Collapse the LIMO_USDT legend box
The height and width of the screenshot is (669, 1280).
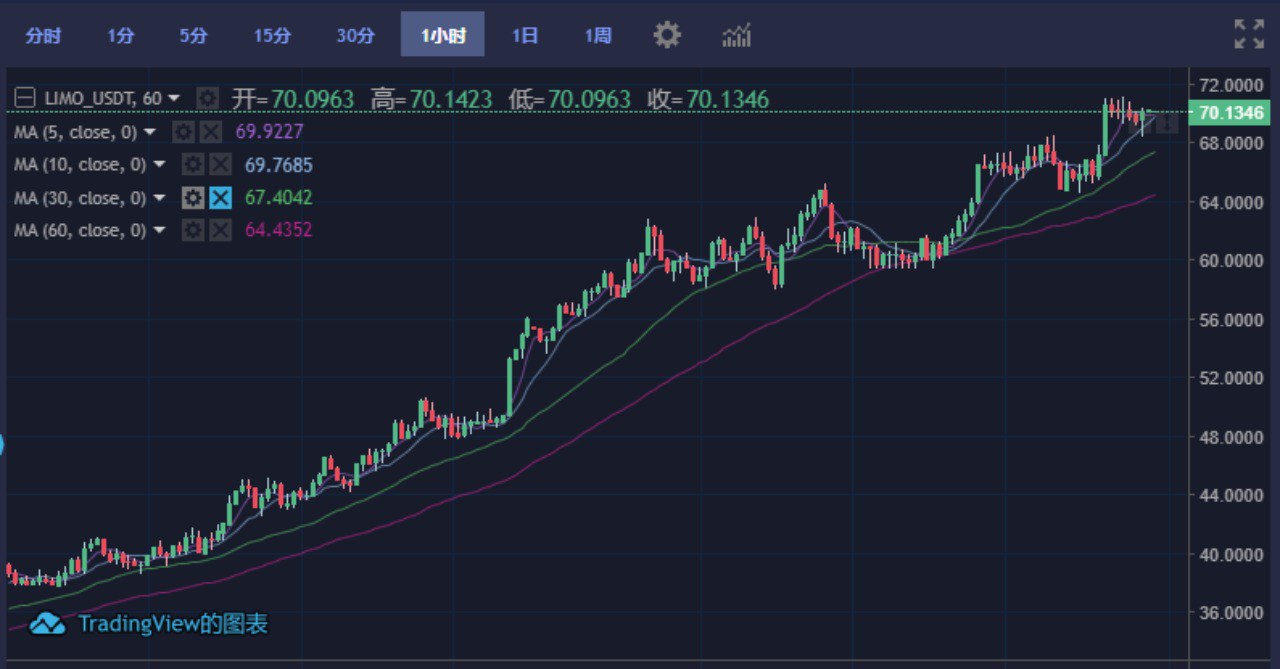click(x=25, y=98)
